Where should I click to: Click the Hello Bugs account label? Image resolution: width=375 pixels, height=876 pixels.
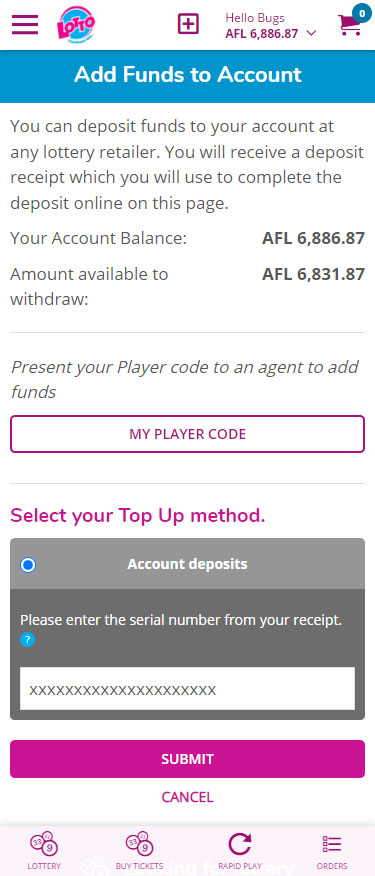click(255, 18)
